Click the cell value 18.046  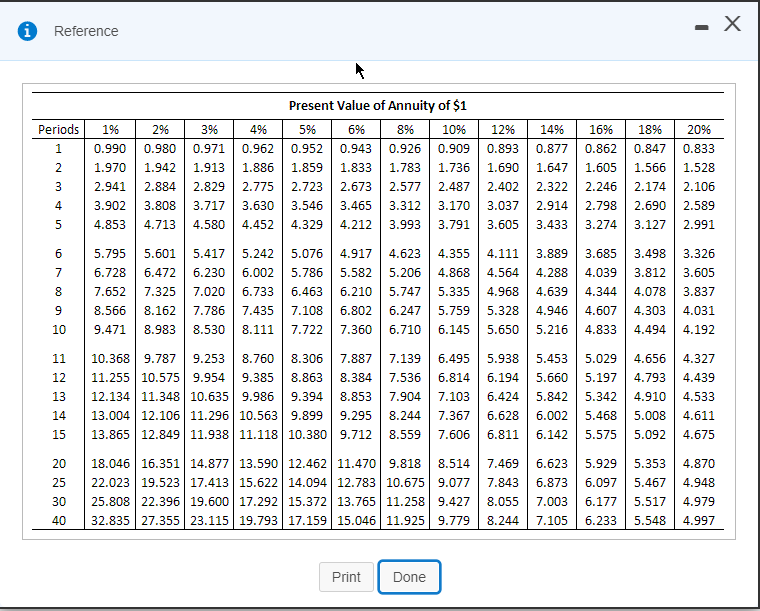110,464
